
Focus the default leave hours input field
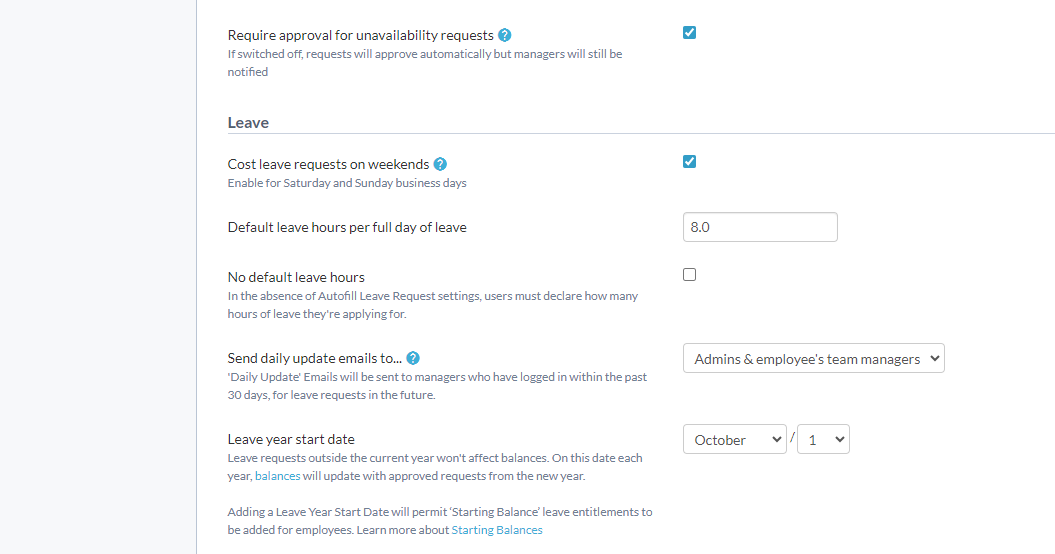tap(760, 227)
